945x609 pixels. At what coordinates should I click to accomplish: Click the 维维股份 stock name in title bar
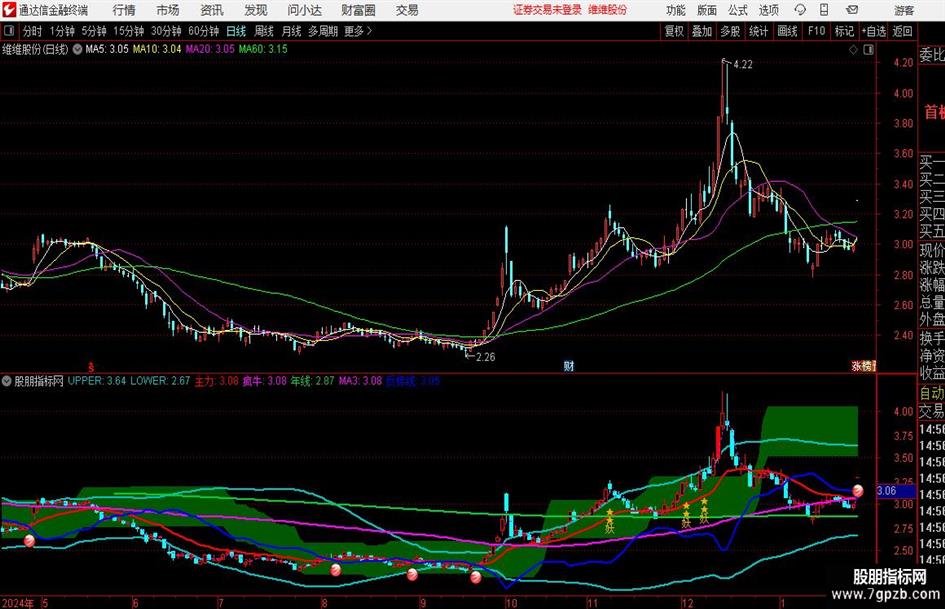point(608,10)
